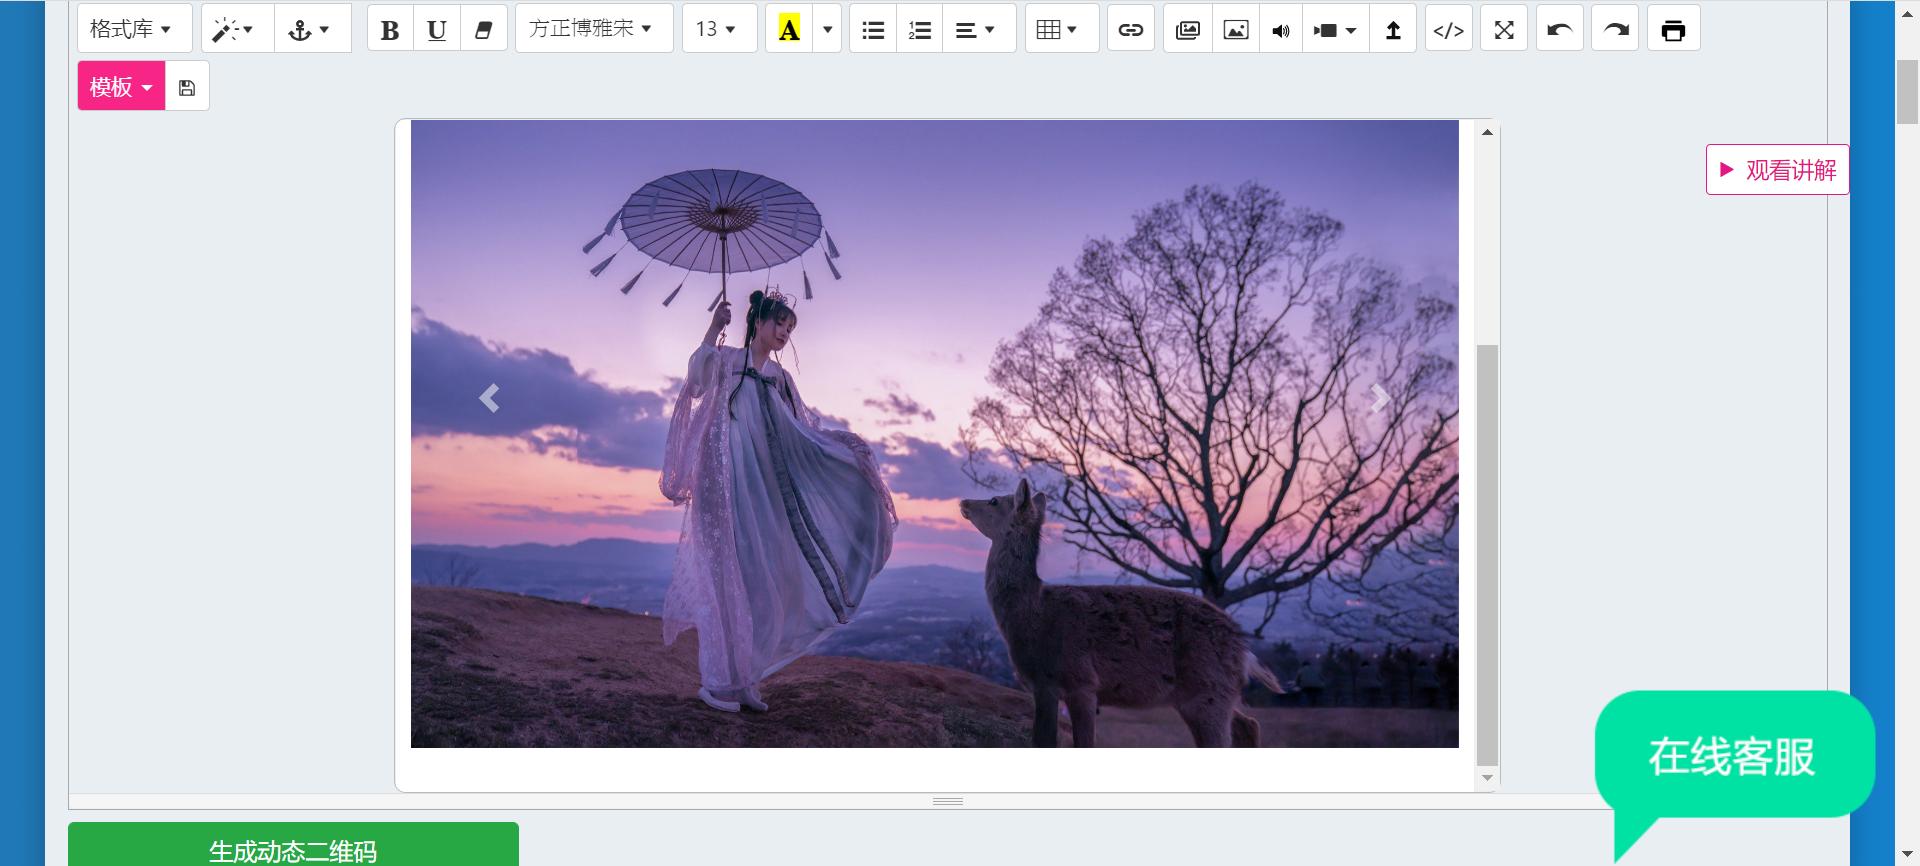The width and height of the screenshot is (1920, 866).
Task: Click the eraser clear-format icon
Action: tap(483, 30)
